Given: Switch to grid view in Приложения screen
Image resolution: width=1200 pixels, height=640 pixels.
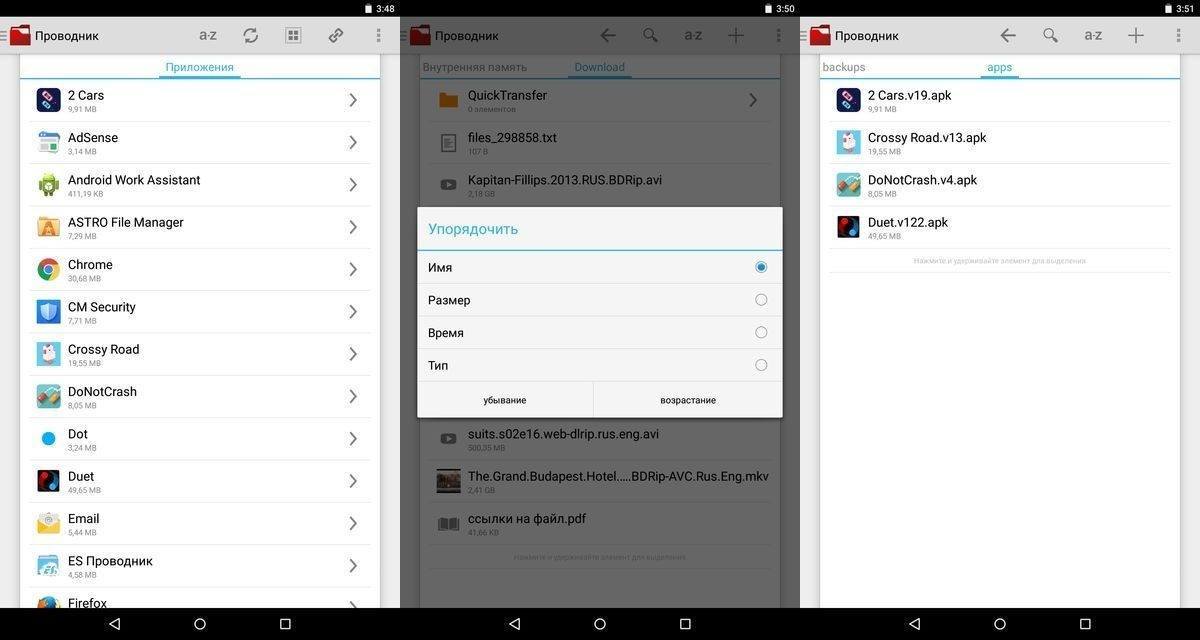Looking at the screenshot, I should coord(293,35).
